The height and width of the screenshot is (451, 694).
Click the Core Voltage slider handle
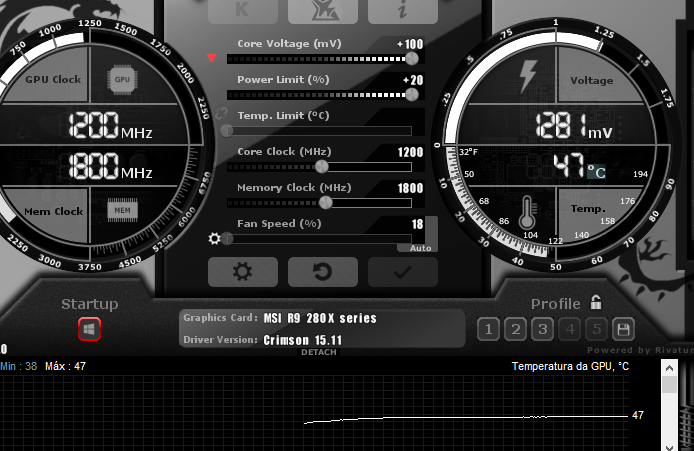pyautogui.click(x=412, y=58)
